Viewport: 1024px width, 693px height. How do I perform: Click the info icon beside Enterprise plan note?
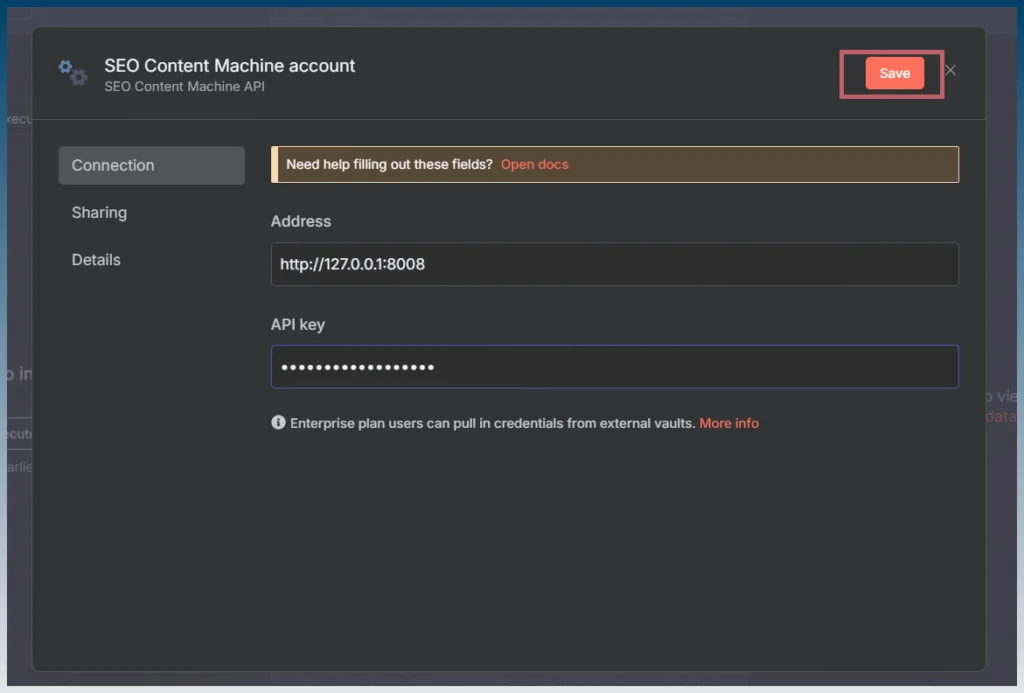(x=278, y=423)
